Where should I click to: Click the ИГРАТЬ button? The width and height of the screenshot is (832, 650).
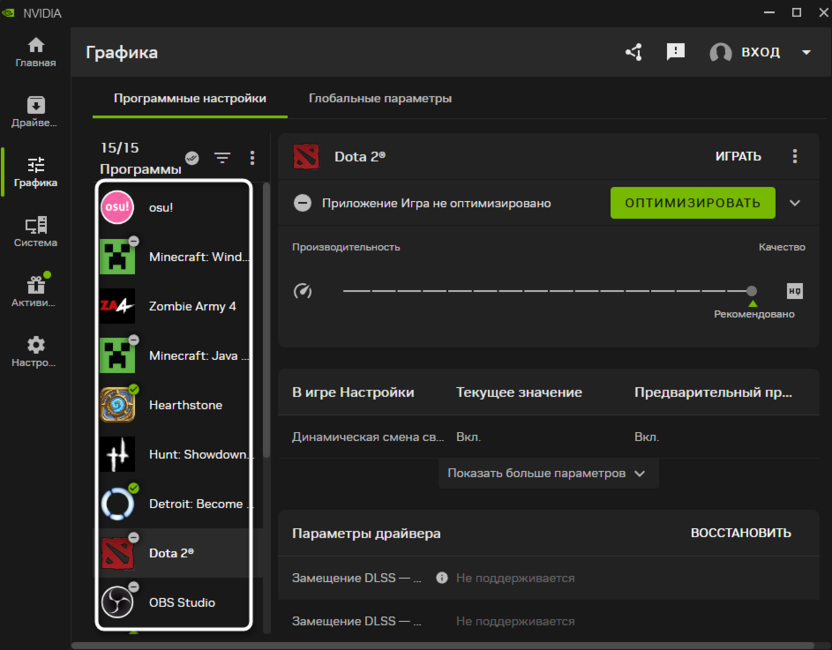tap(738, 157)
